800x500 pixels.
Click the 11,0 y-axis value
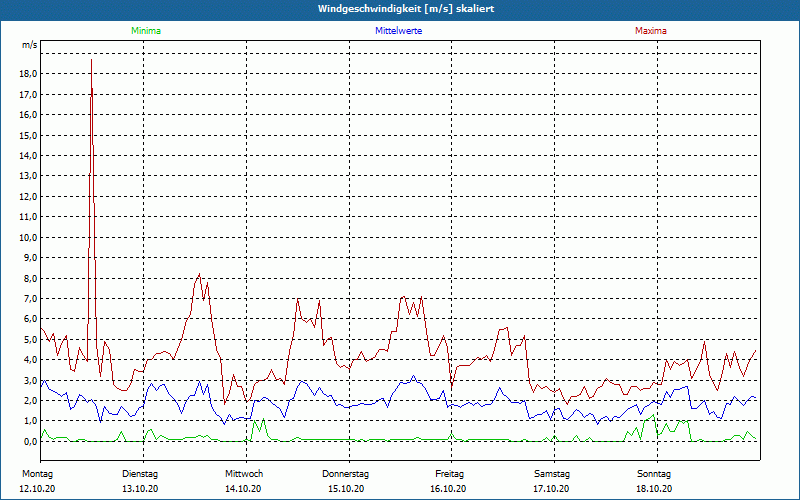coord(28,217)
